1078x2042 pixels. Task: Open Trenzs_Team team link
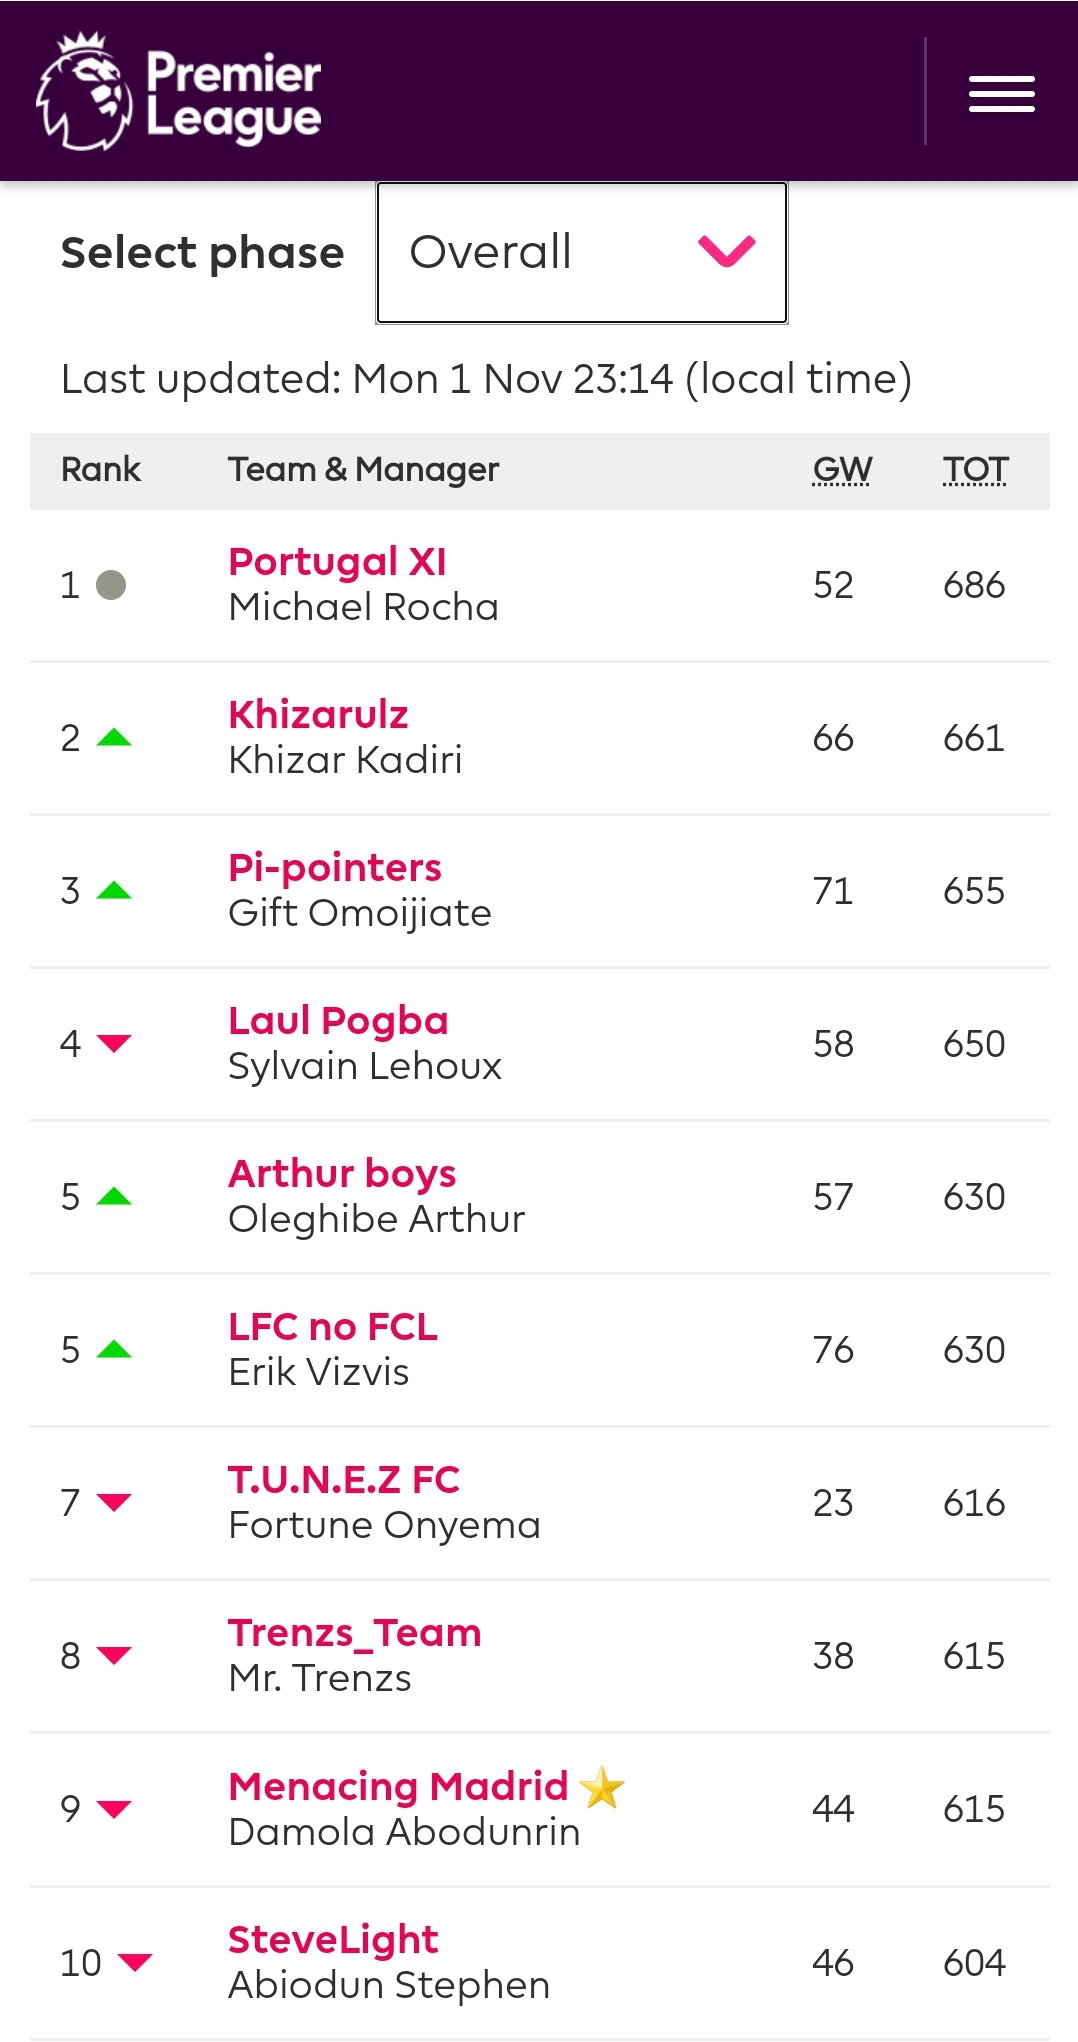[x=355, y=1634]
